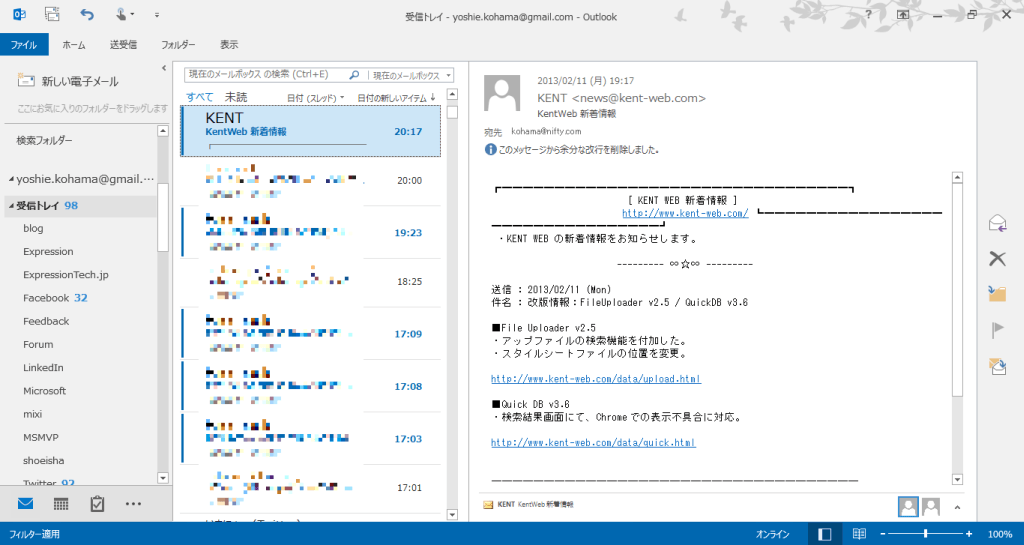The width and height of the screenshot is (1024, 545).
Task: Show すべて messages filter
Action: (x=199, y=97)
